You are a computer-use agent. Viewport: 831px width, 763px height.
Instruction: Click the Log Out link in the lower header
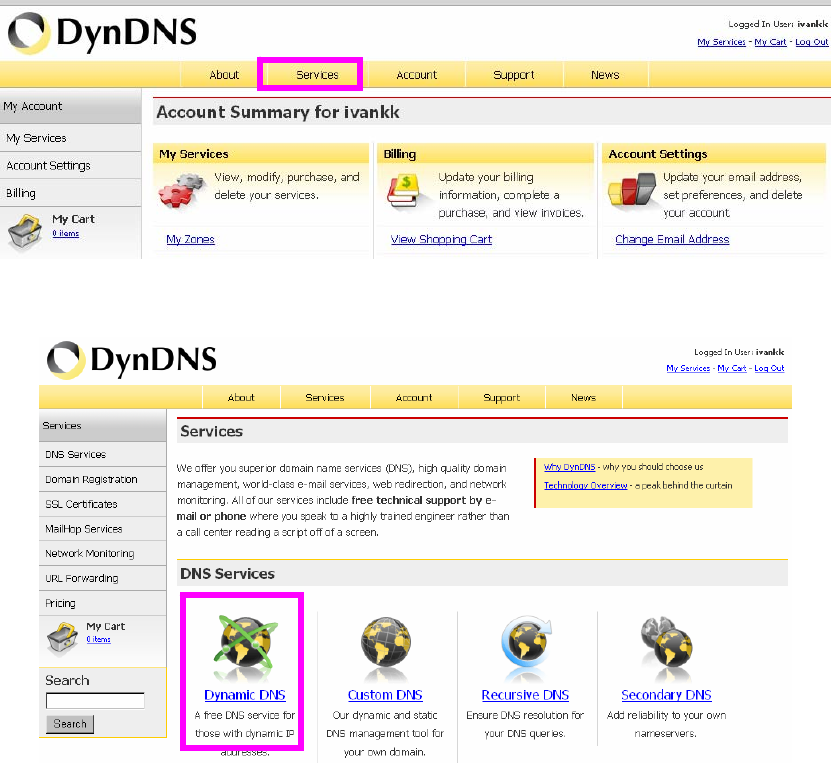[x=769, y=368]
